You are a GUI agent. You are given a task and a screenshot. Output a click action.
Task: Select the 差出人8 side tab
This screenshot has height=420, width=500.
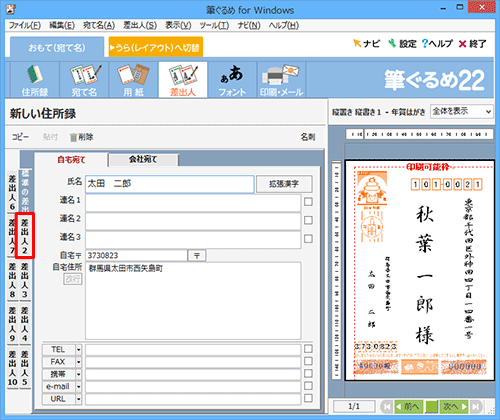pyautogui.click(x=12, y=280)
